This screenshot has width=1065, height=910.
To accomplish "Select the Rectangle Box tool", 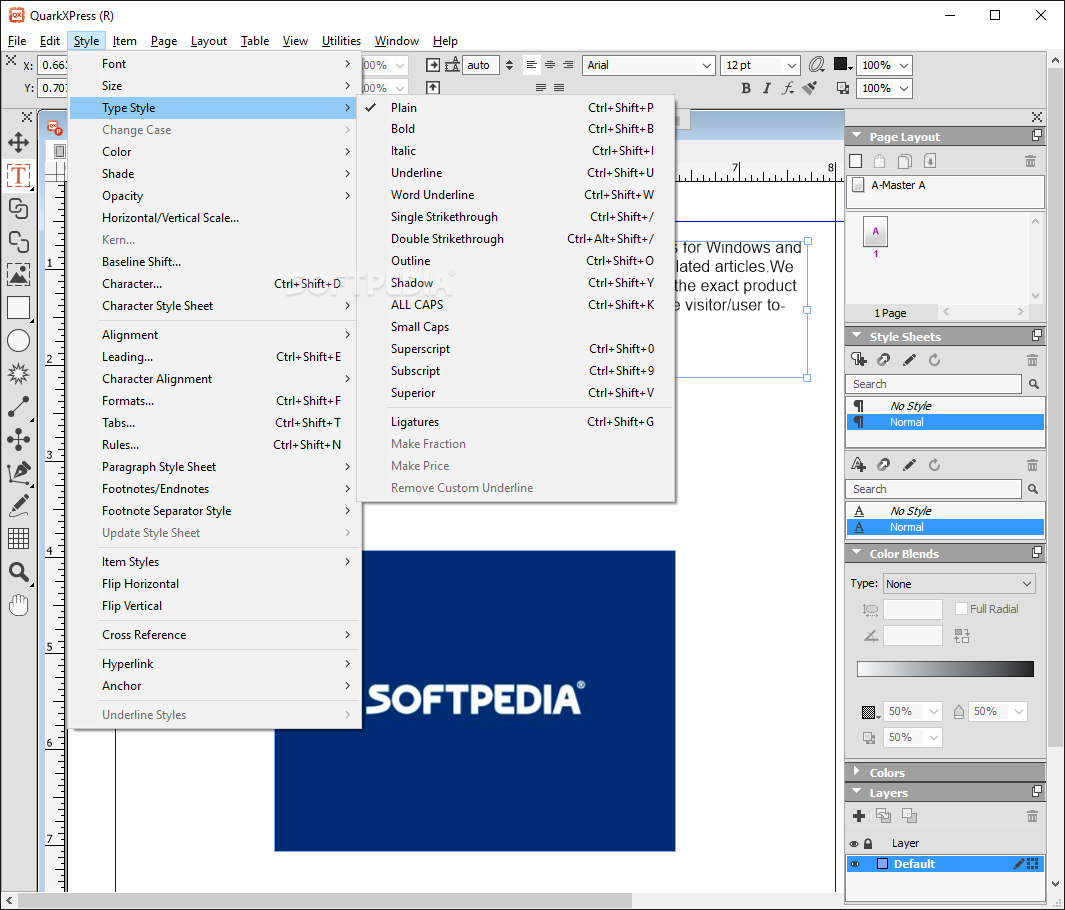I will click(x=18, y=308).
